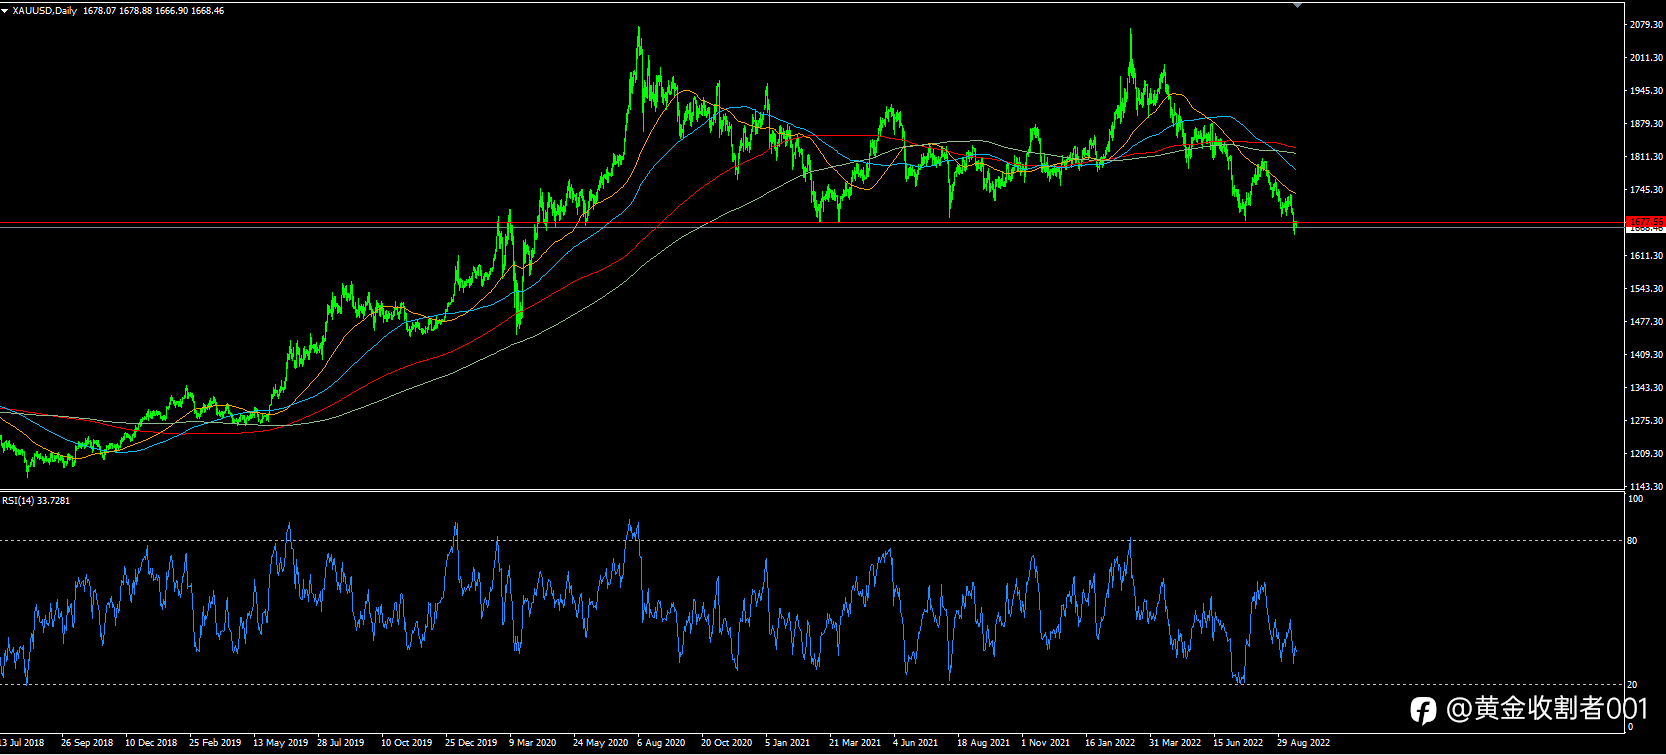Click the 13 May 2019 date label

(x=280, y=743)
